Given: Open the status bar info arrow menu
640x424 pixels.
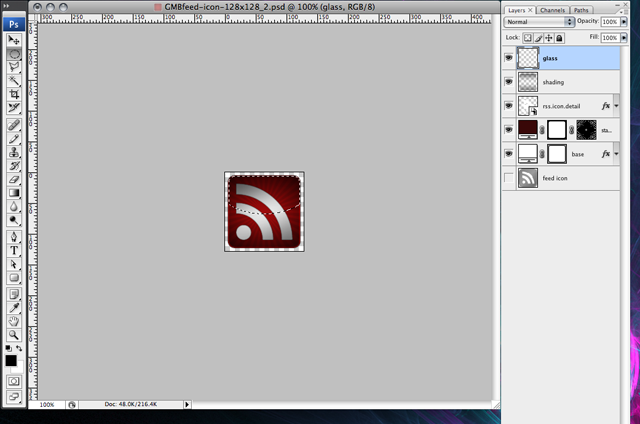Looking at the screenshot, I should (x=187, y=404).
